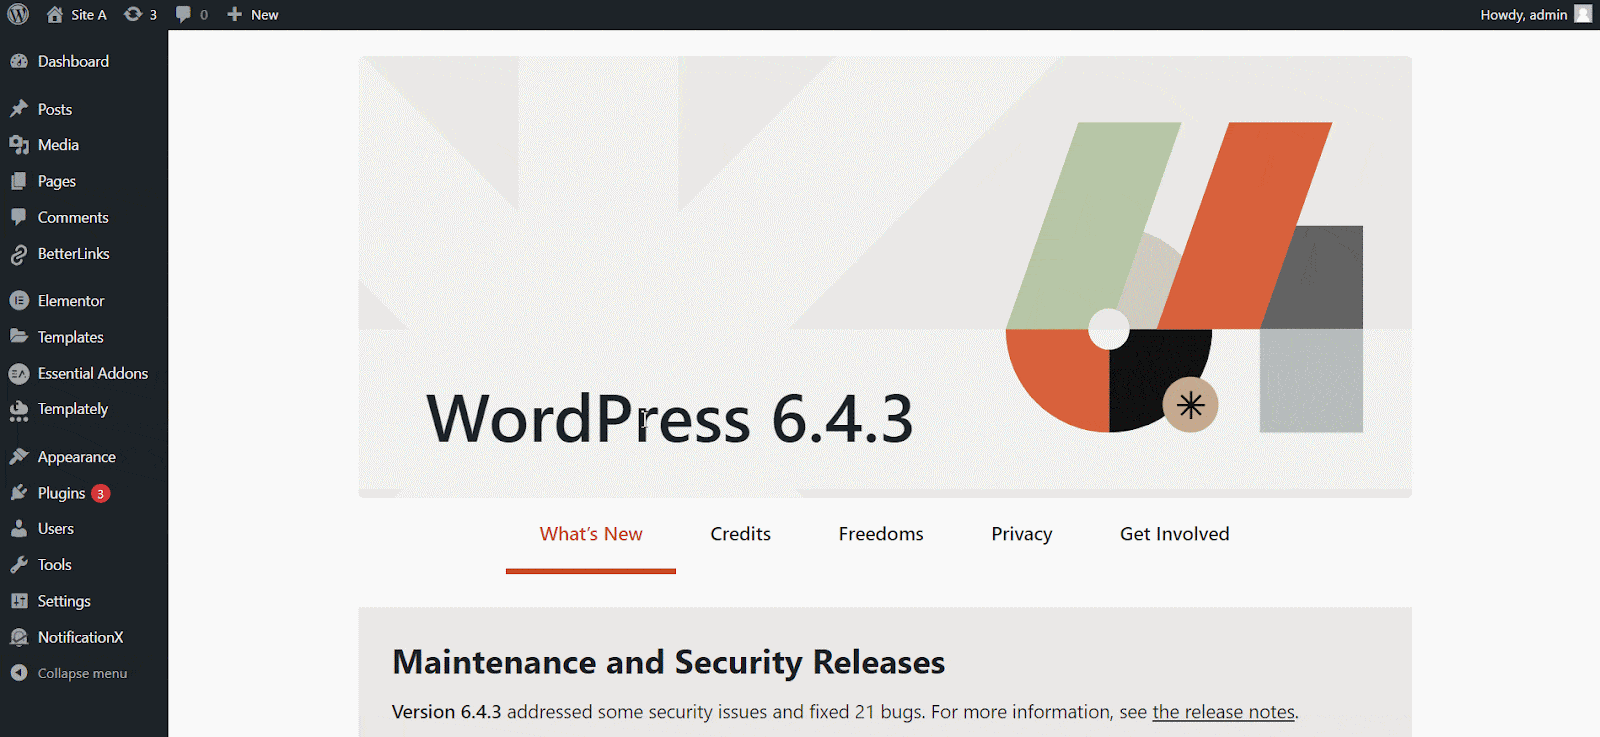
Task: Click the updates icon showing 3
Action: 133,14
